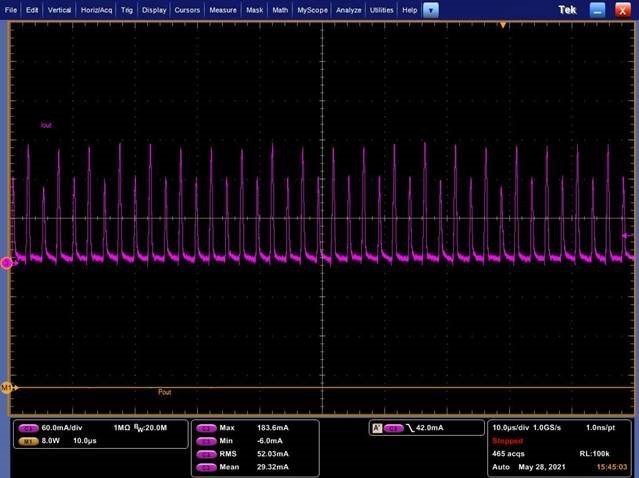This screenshot has width=639, height=478.
Task: Open the Vertical menu
Action: [x=59, y=10]
